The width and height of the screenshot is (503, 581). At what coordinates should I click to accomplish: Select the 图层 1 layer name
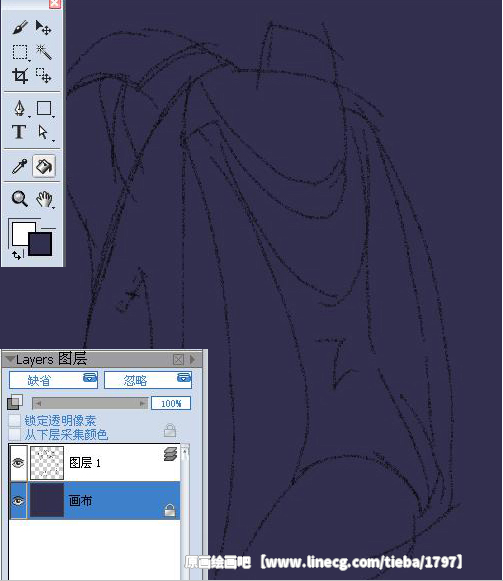(85, 462)
